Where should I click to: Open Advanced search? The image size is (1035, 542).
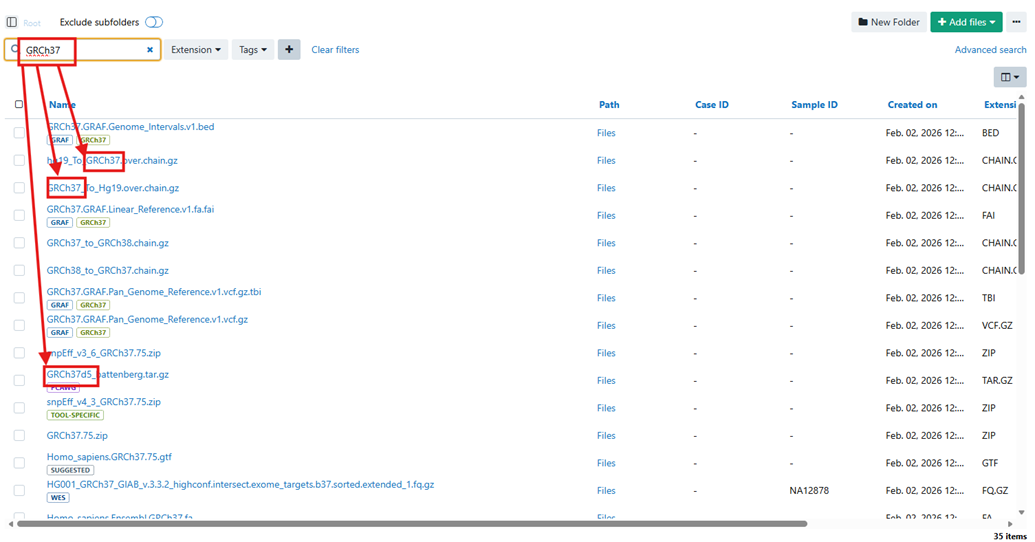pyautogui.click(x=990, y=50)
